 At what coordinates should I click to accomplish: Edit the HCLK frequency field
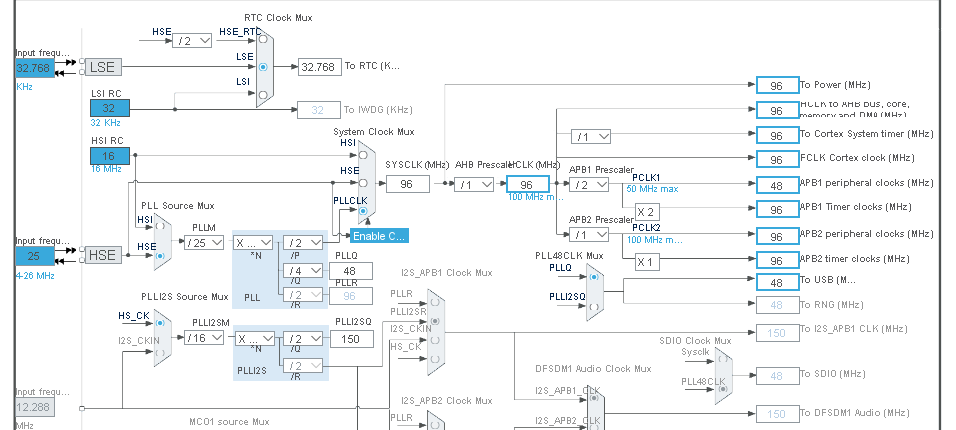pos(526,184)
